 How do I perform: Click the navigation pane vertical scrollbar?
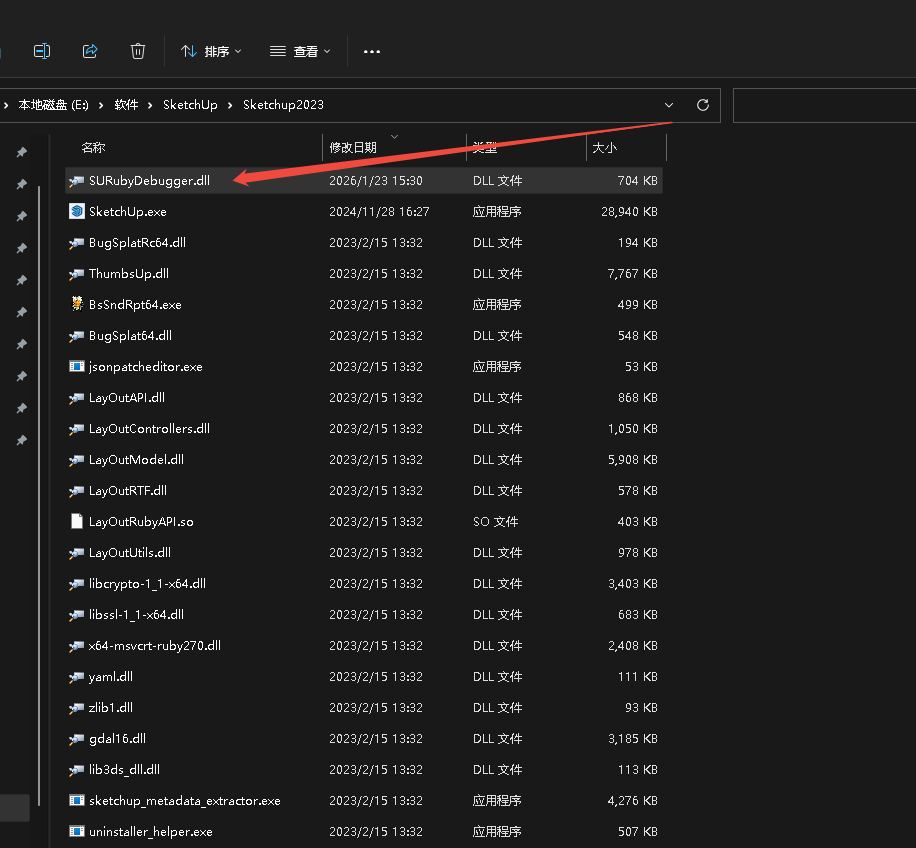coord(39,495)
